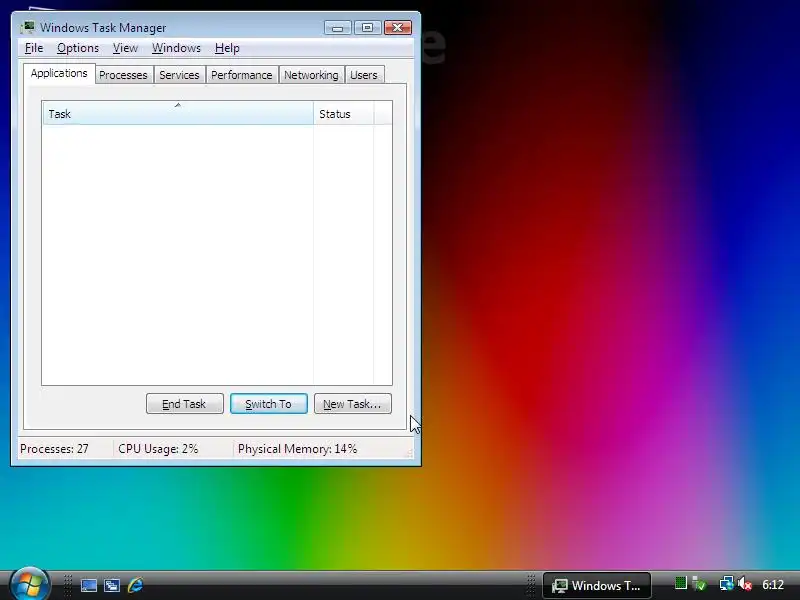Open the Windows menu
The width and height of the screenshot is (800, 600).
(x=176, y=48)
